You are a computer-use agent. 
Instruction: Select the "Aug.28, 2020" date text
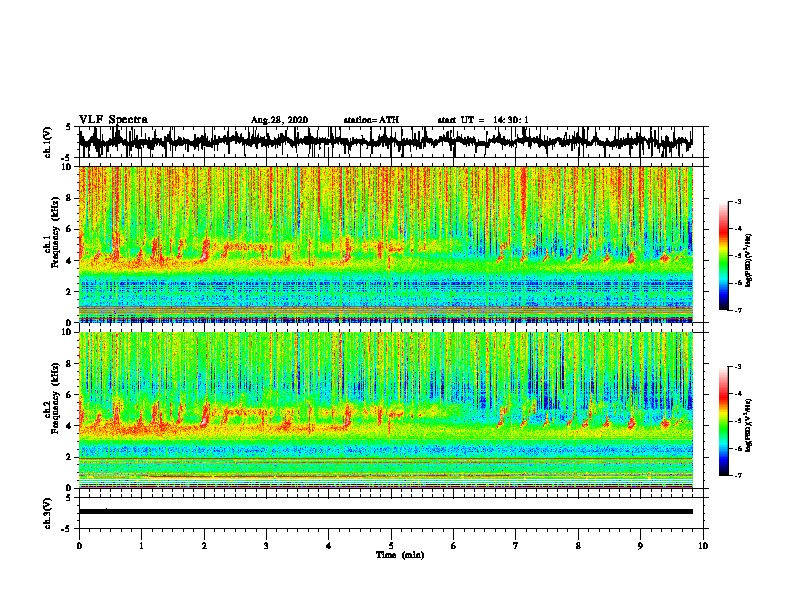[279, 120]
